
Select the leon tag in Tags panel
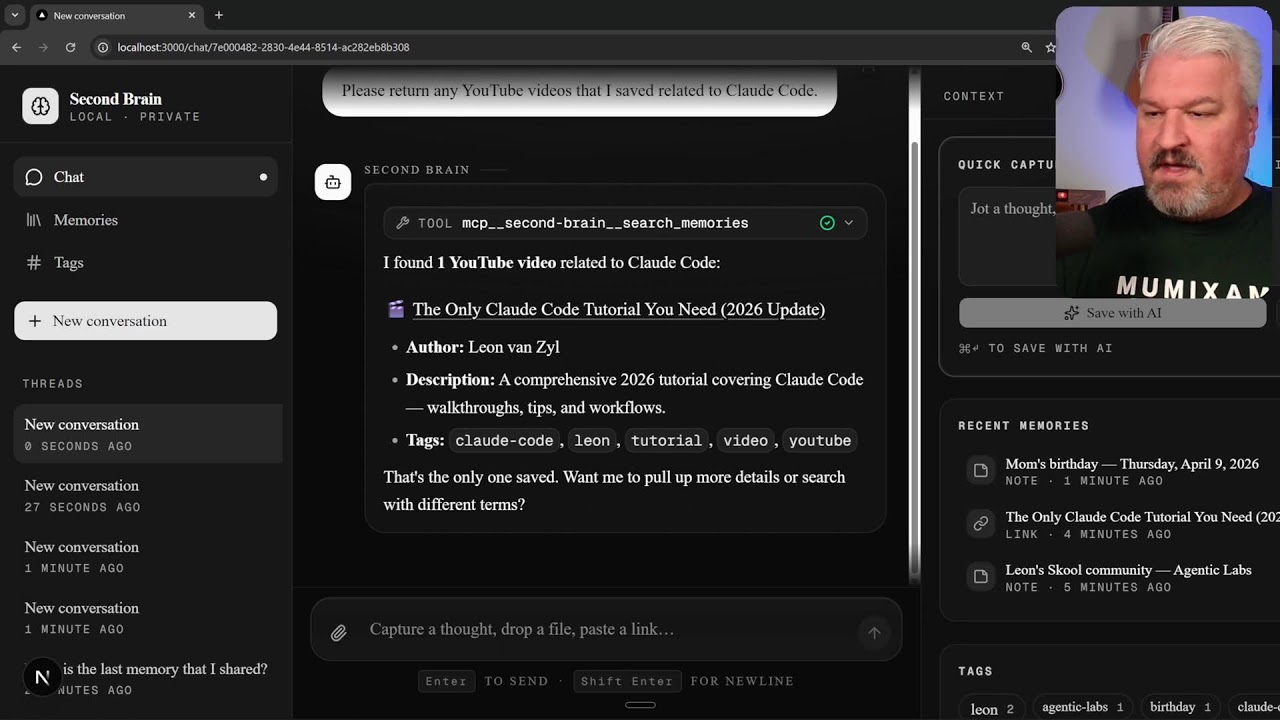coord(992,708)
